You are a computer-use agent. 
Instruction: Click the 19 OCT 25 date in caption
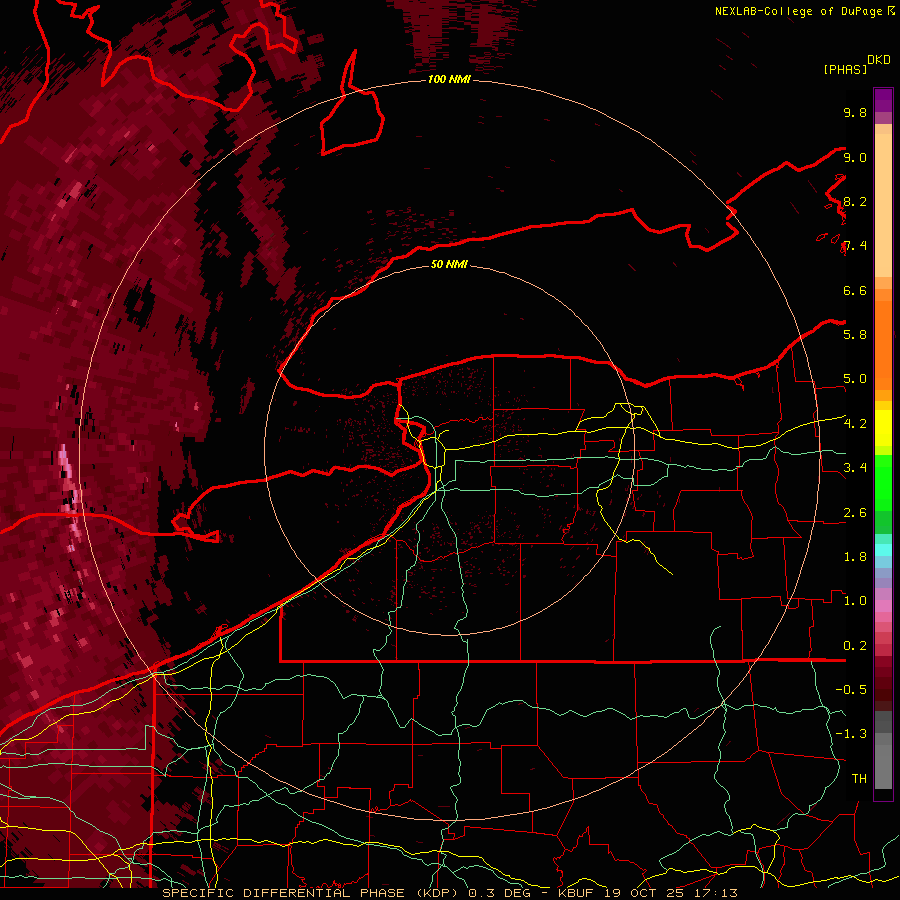coord(644,893)
